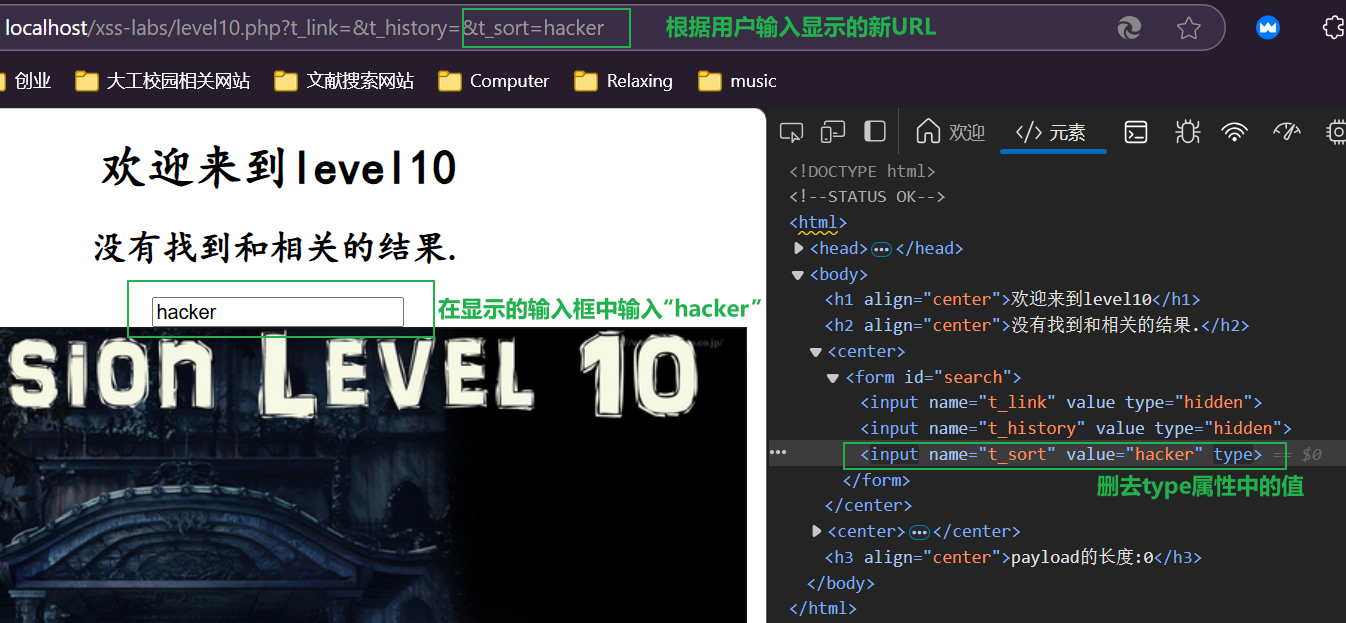Screen dimensions: 1346x623
Task: Open the row actions ellipsis beside t_sort
Action: click(x=778, y=453)
